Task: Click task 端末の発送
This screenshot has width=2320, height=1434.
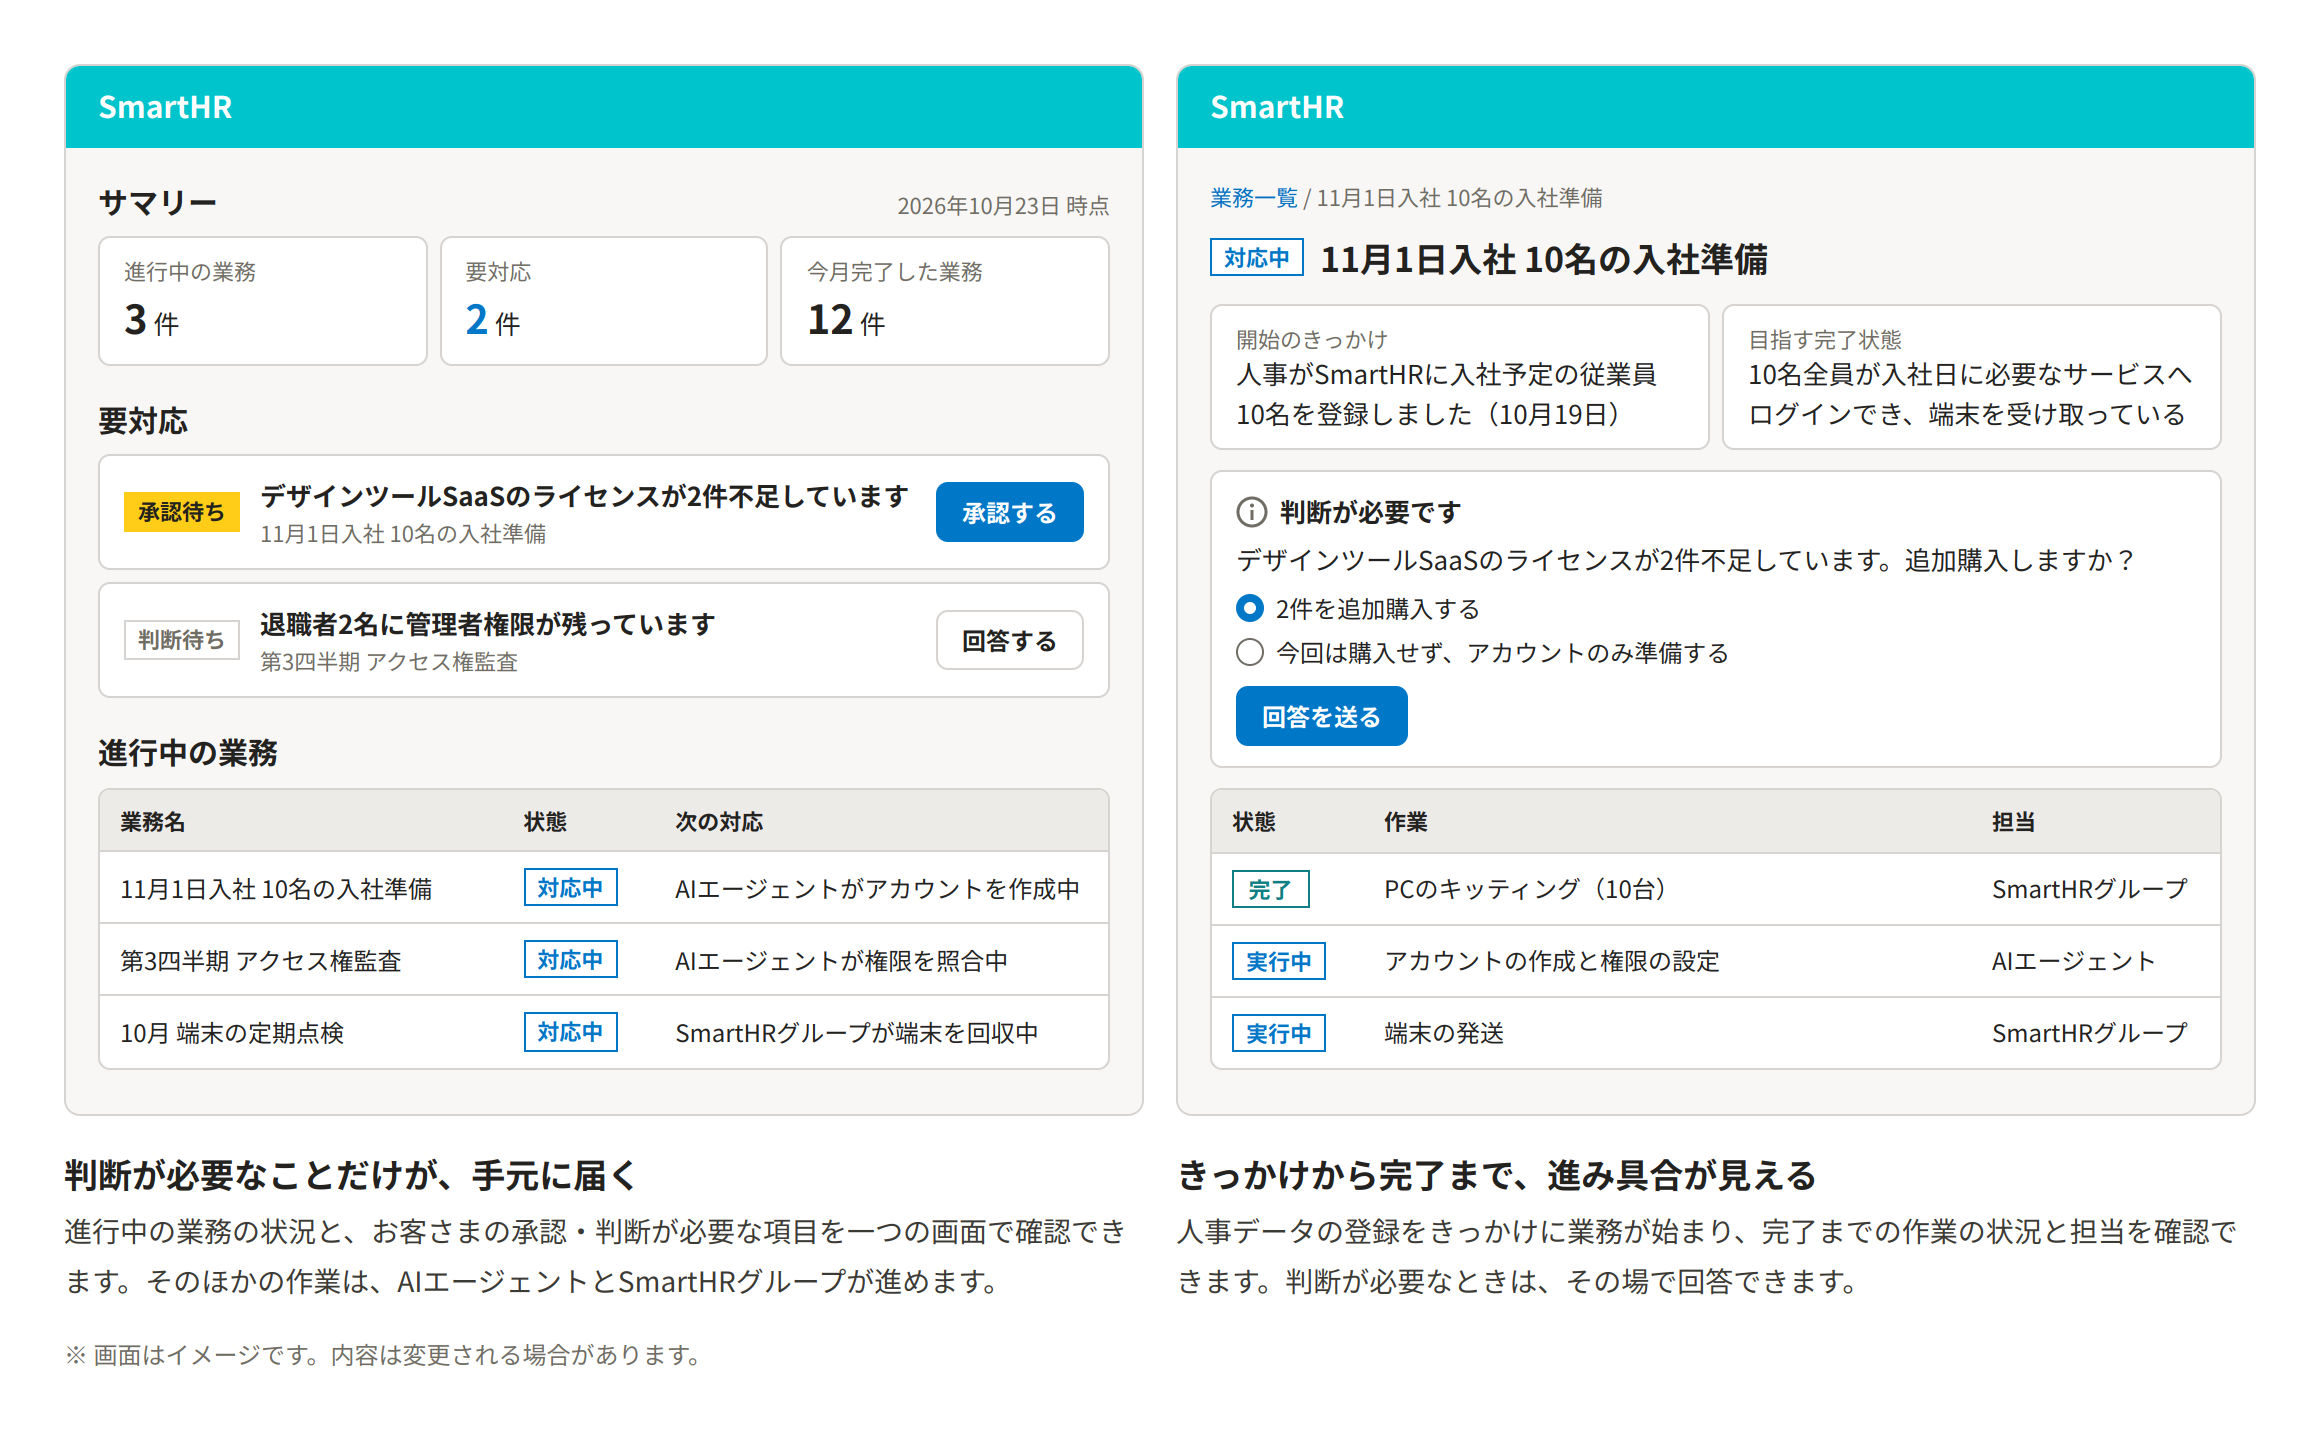Action: 1444,1033
